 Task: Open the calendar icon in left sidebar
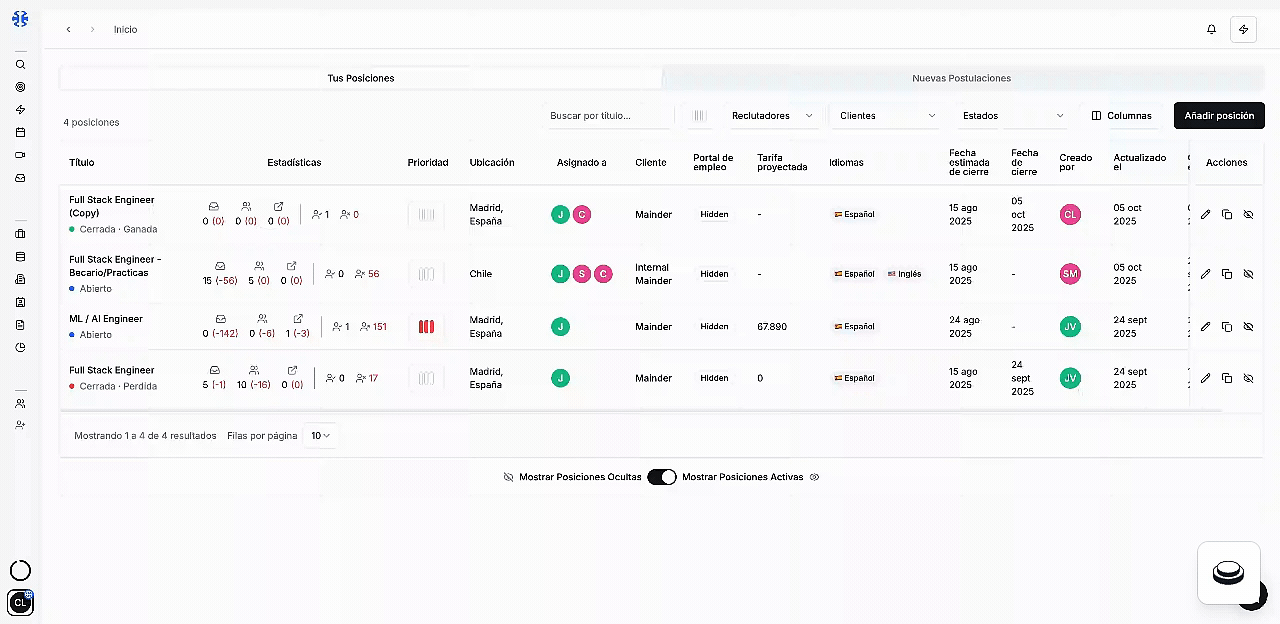click(x=20, y=132)
